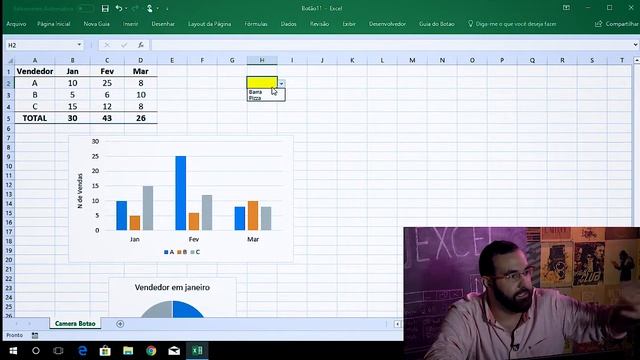Image resolution: width=640 pixels, height=360 pixels.
Task: Click the N de Vendas axis title
Action: [80, 191]
